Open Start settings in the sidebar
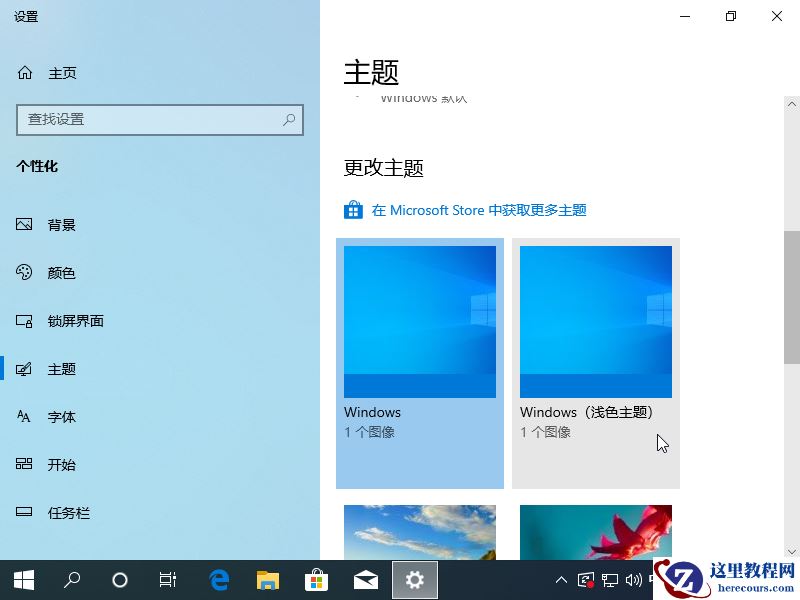 click(61, 465)
